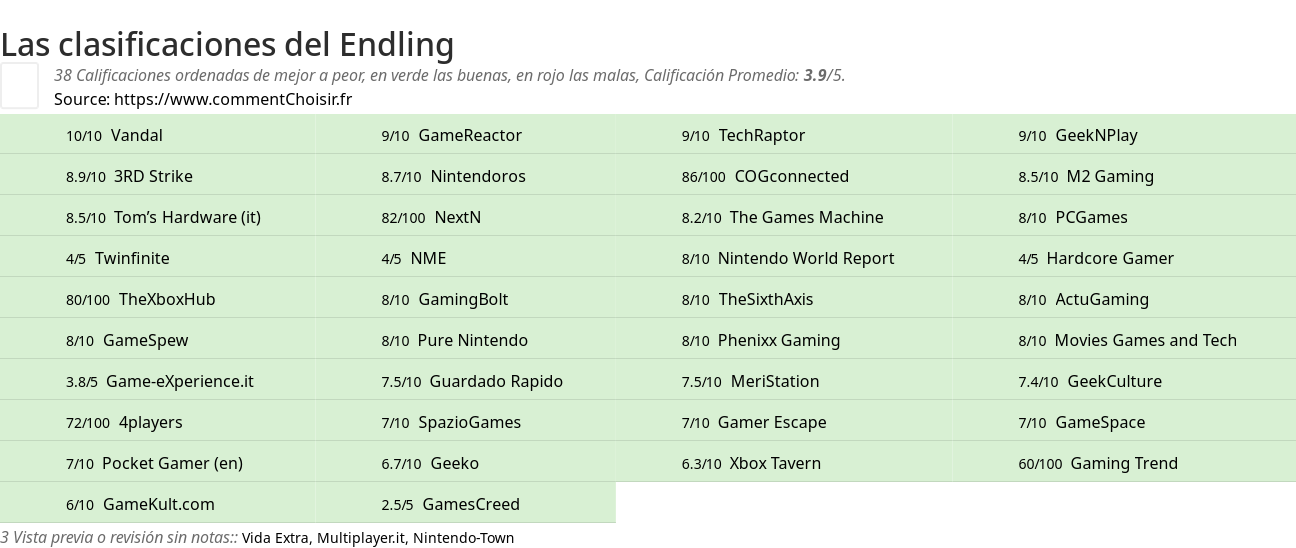Image resolution: width=1296 pixels, height=548 pixels.
Task: Open the Gaming Trend 60/100 review
Action: (1124, 463)
